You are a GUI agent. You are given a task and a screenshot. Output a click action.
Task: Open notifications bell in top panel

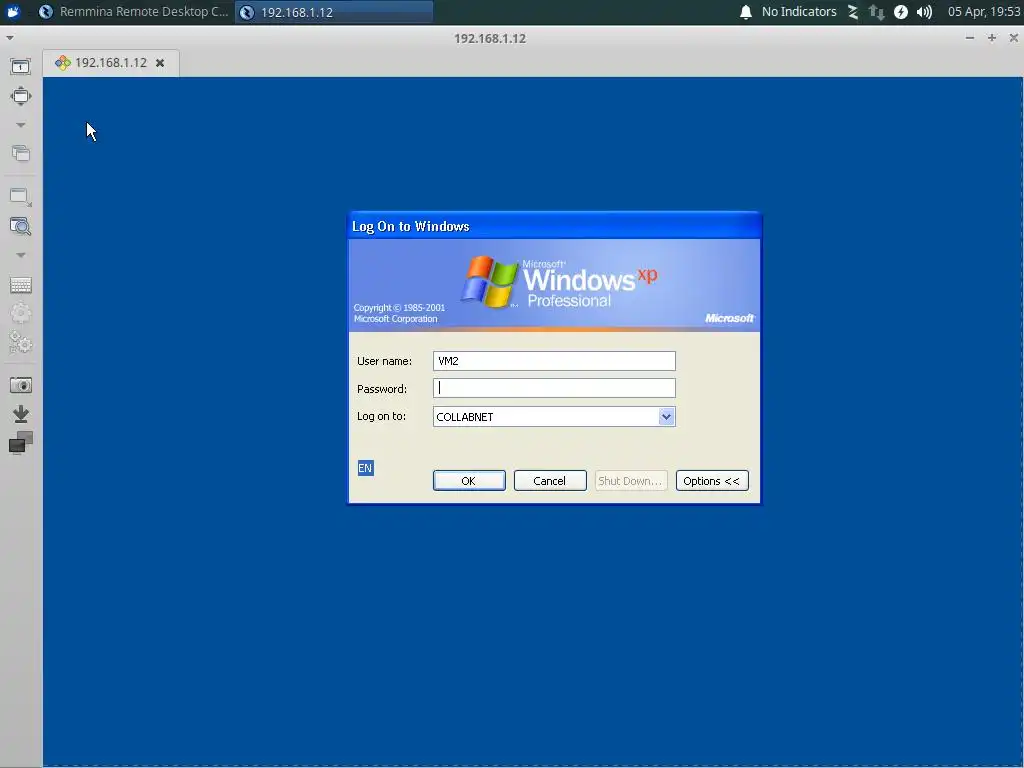pos(746,12)
